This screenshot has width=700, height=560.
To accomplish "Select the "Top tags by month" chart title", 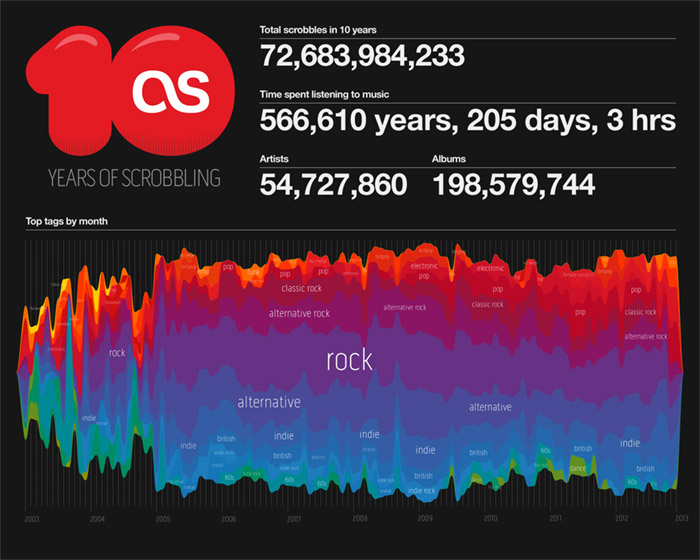I will (x=67, y=221).
